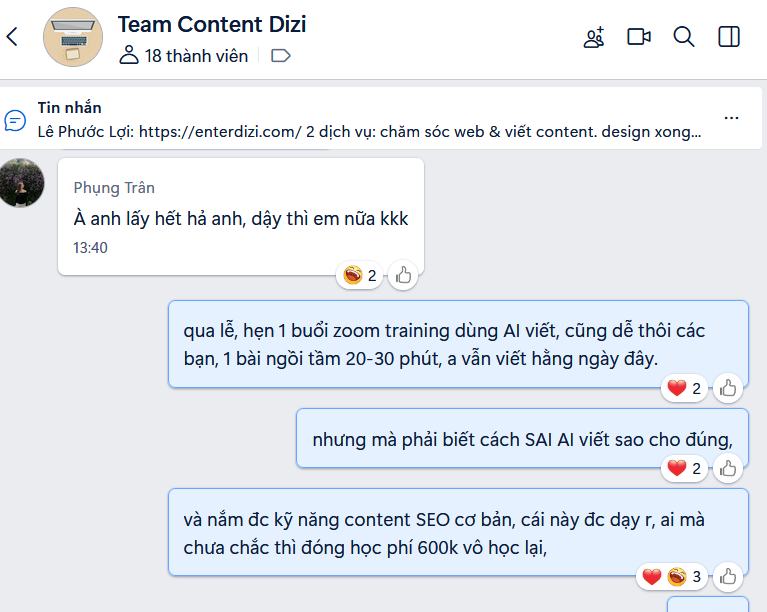Open the pinned Tin nhắn message

click(x=368, y=119)
